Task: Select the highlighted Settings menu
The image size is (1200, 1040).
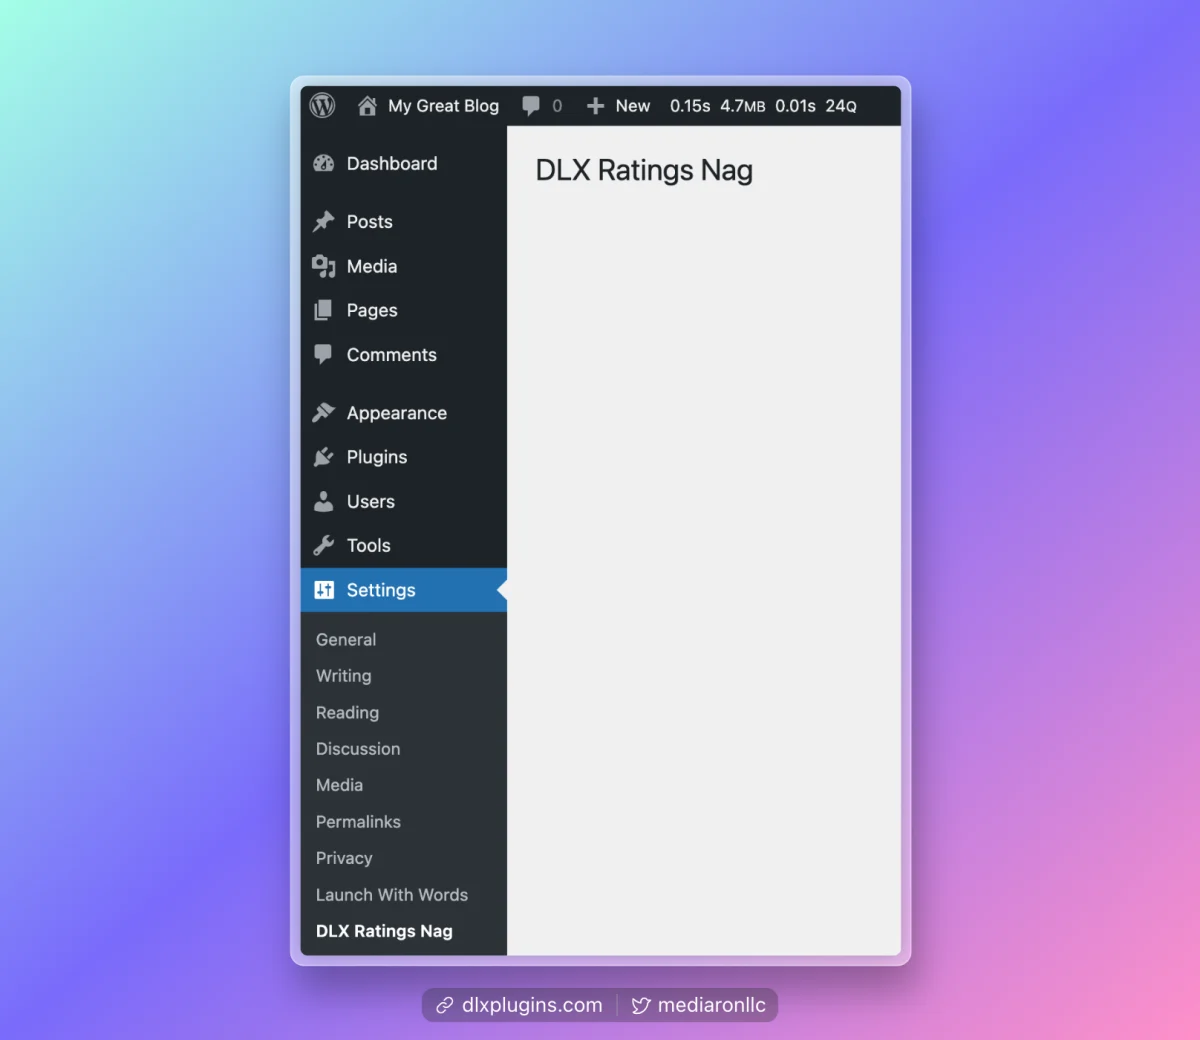Action: [404, 590]
